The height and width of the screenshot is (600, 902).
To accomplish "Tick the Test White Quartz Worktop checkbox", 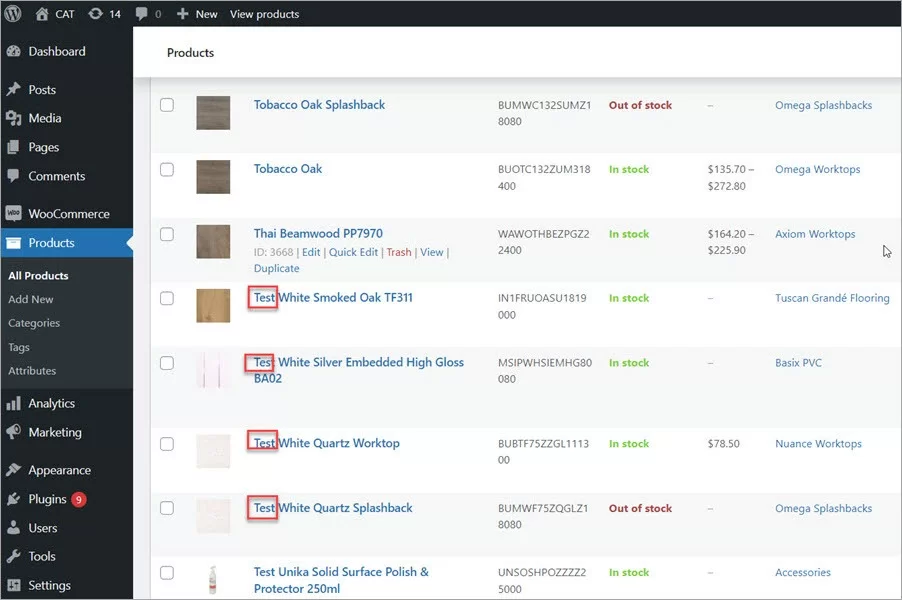I will click(167, 443).
